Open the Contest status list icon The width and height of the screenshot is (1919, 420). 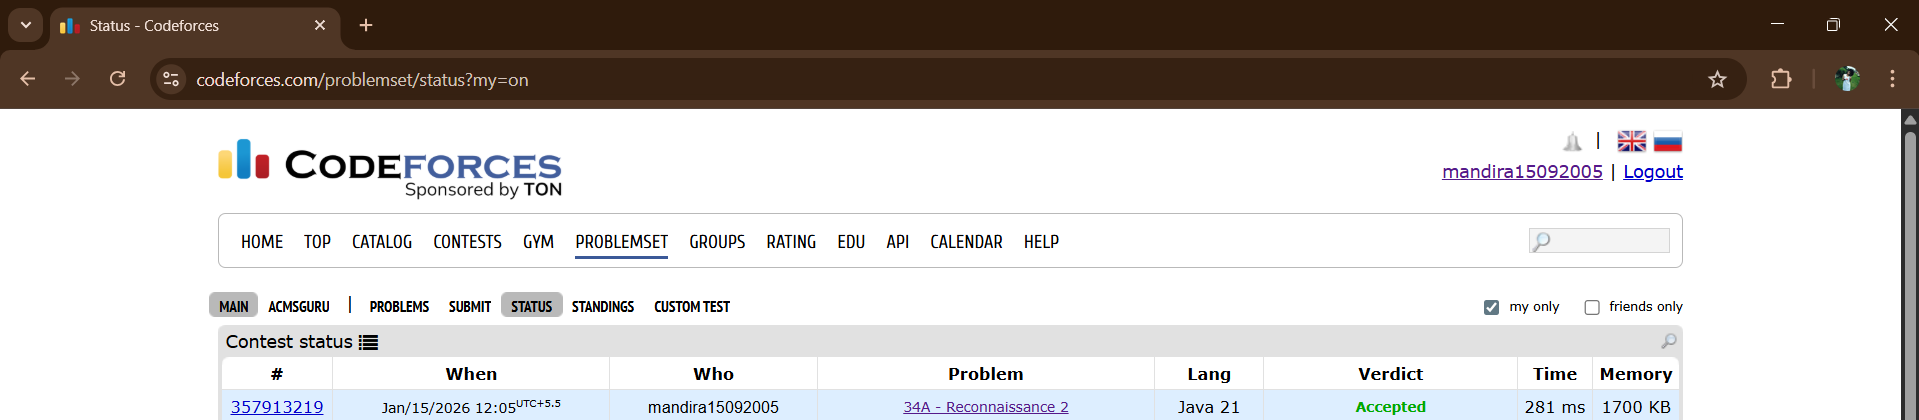pos(369,342)
